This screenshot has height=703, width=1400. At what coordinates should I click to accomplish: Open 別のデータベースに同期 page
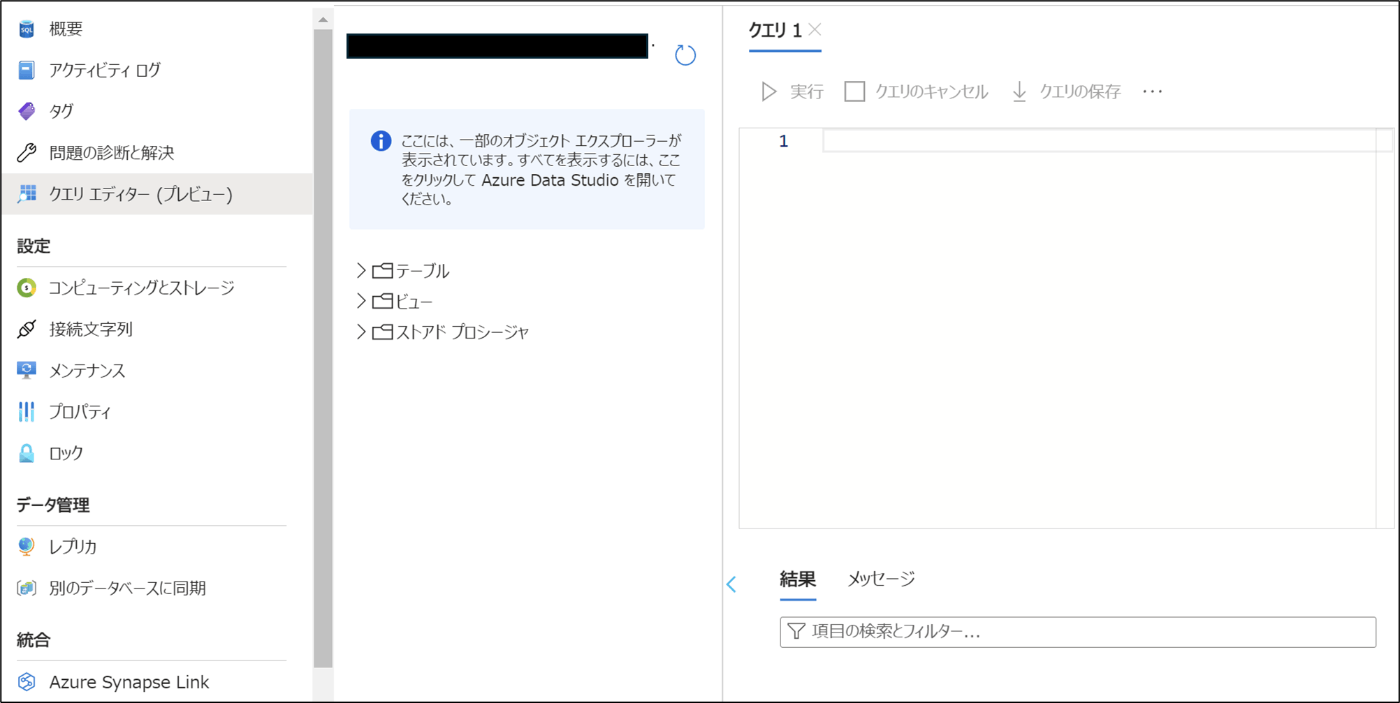[127, 588]
